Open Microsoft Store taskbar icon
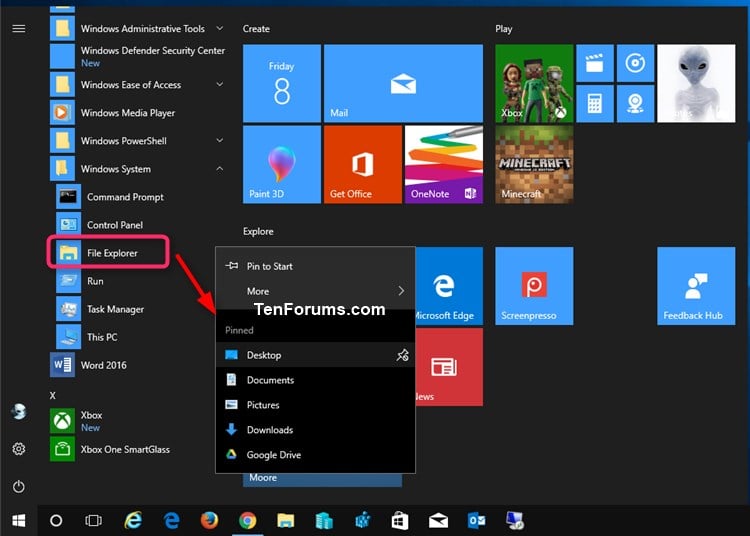Image resolution: width=750 pixels, height=536 pixels. [400, 520]
